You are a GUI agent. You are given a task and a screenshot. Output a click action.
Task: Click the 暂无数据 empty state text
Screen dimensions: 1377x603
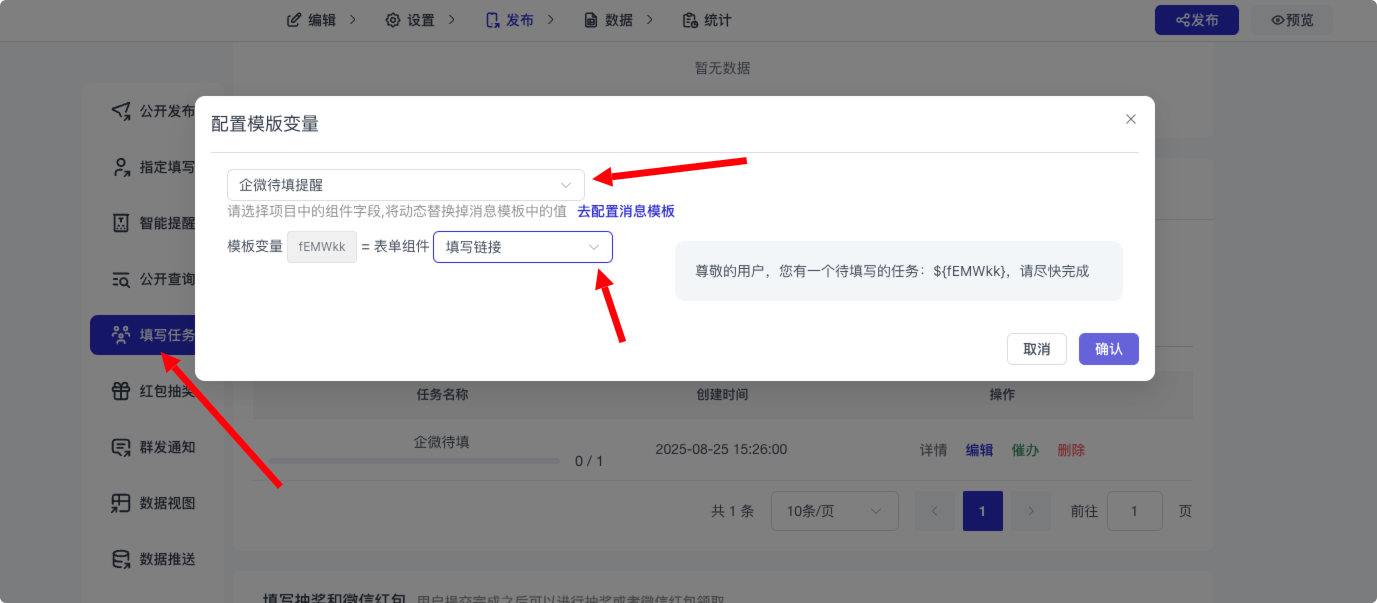tap(722, 68)
